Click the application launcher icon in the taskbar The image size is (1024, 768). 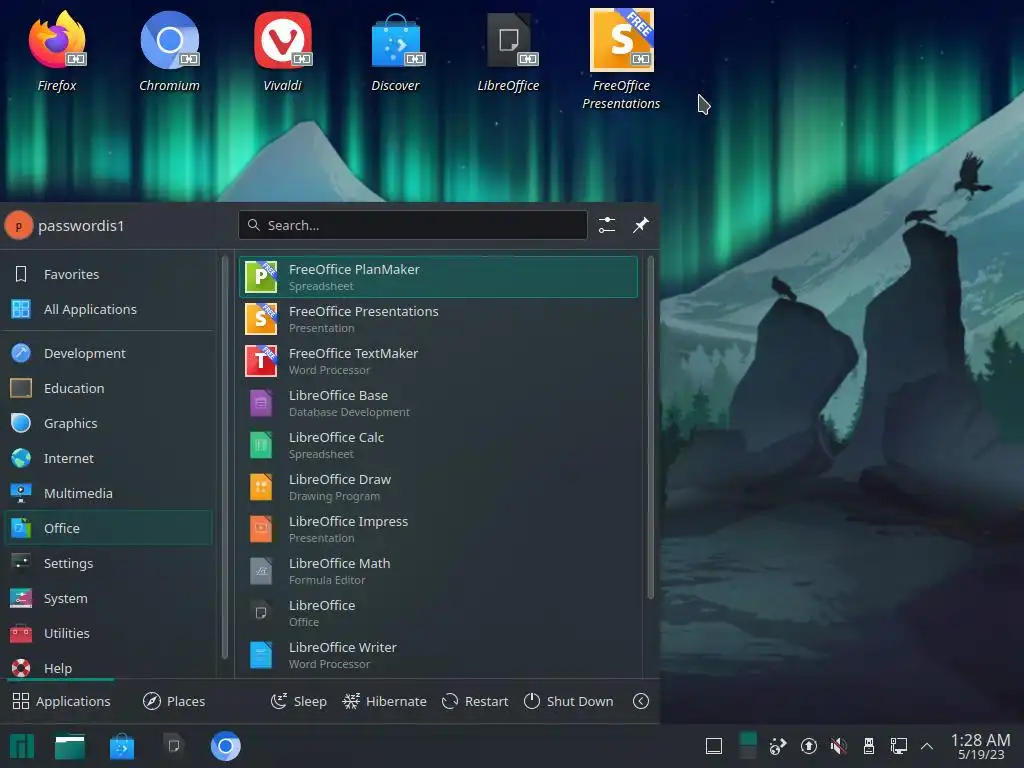pyautogui.click(x=22, y=746)
